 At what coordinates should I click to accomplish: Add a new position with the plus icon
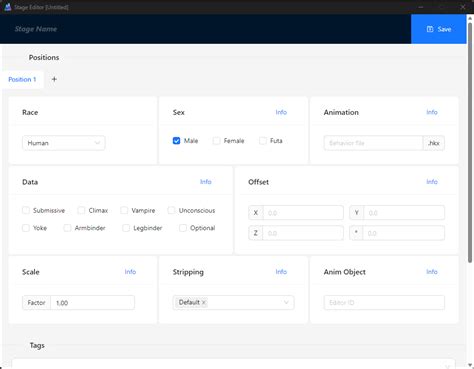(54, 79)
